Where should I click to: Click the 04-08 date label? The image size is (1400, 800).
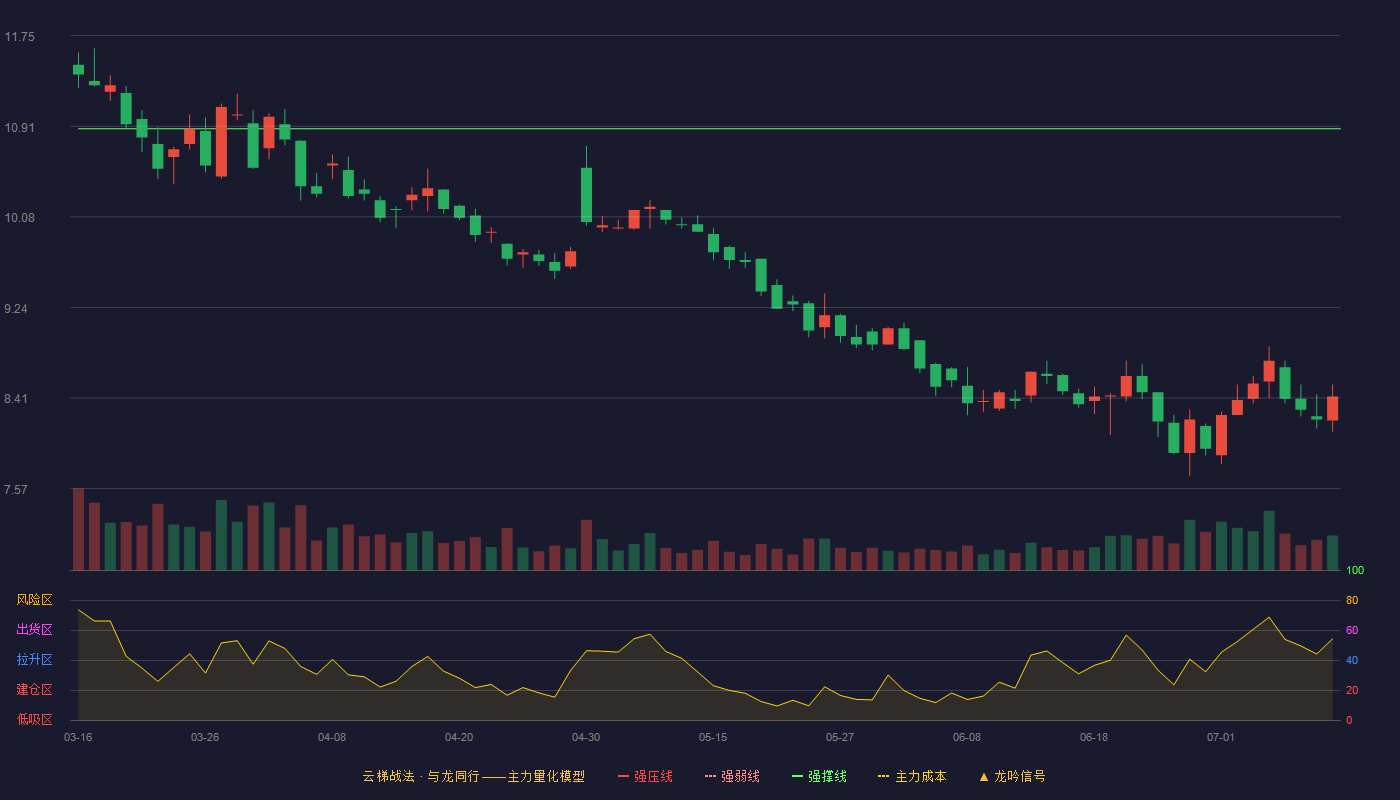(332, 737)
